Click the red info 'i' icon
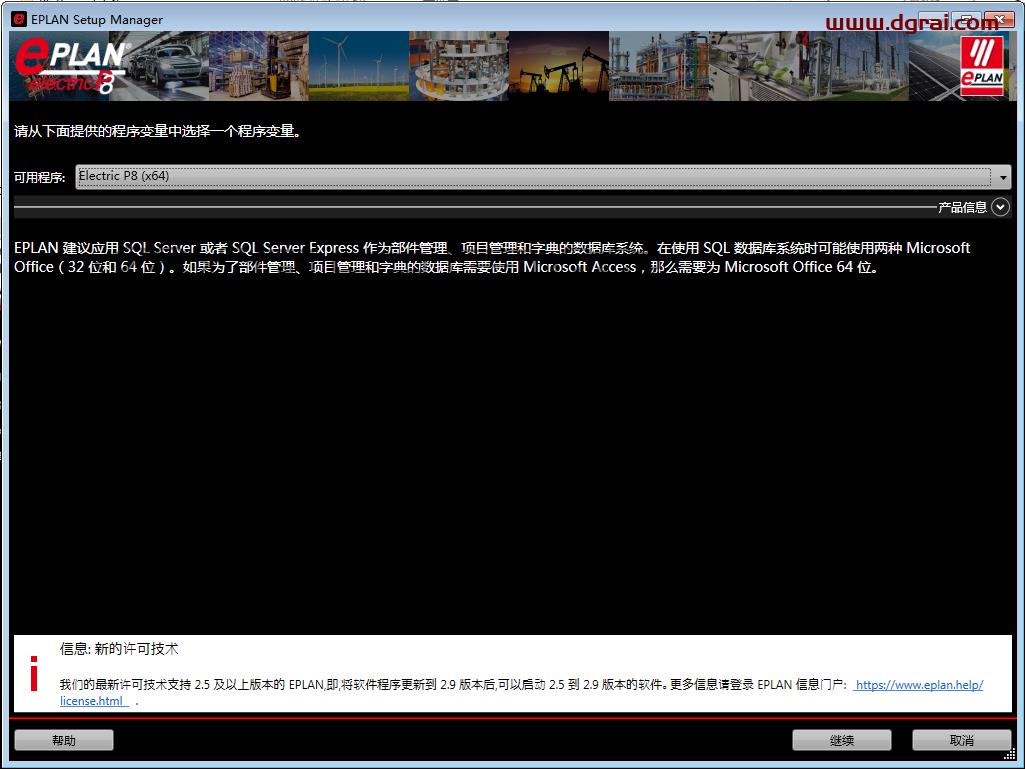 [34, 674]
